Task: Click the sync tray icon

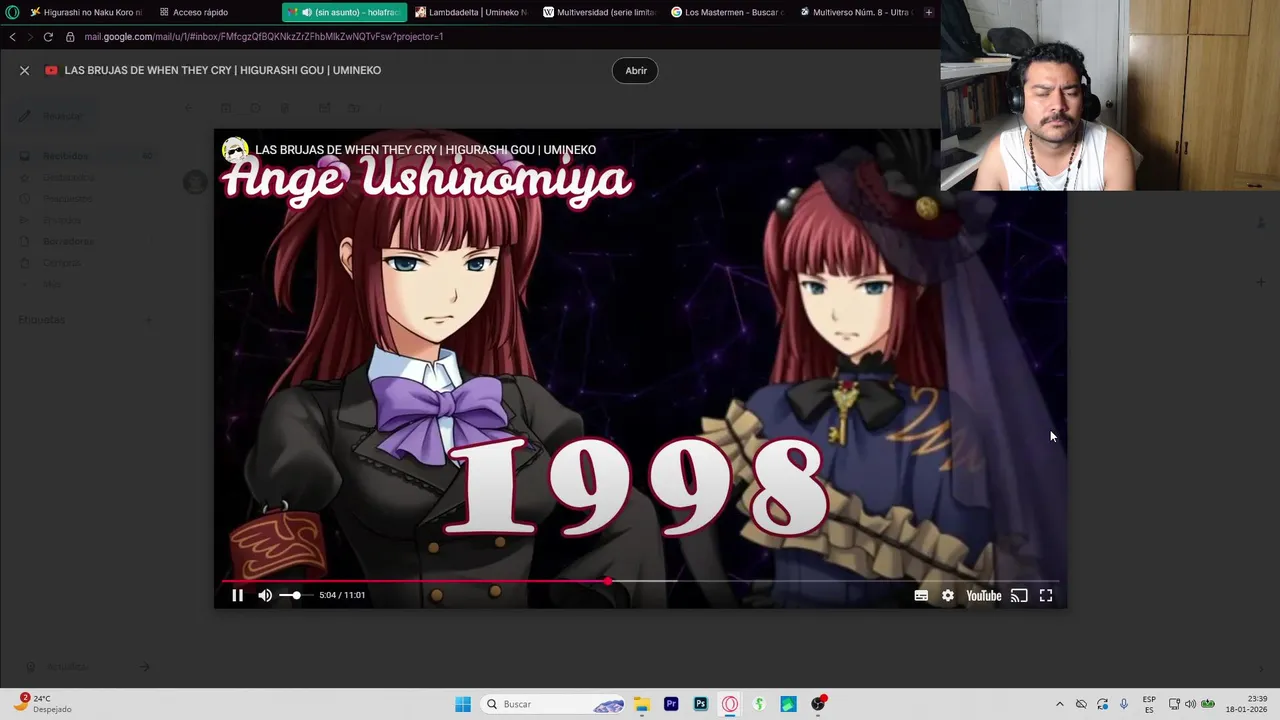Action: coord(1103,704)
